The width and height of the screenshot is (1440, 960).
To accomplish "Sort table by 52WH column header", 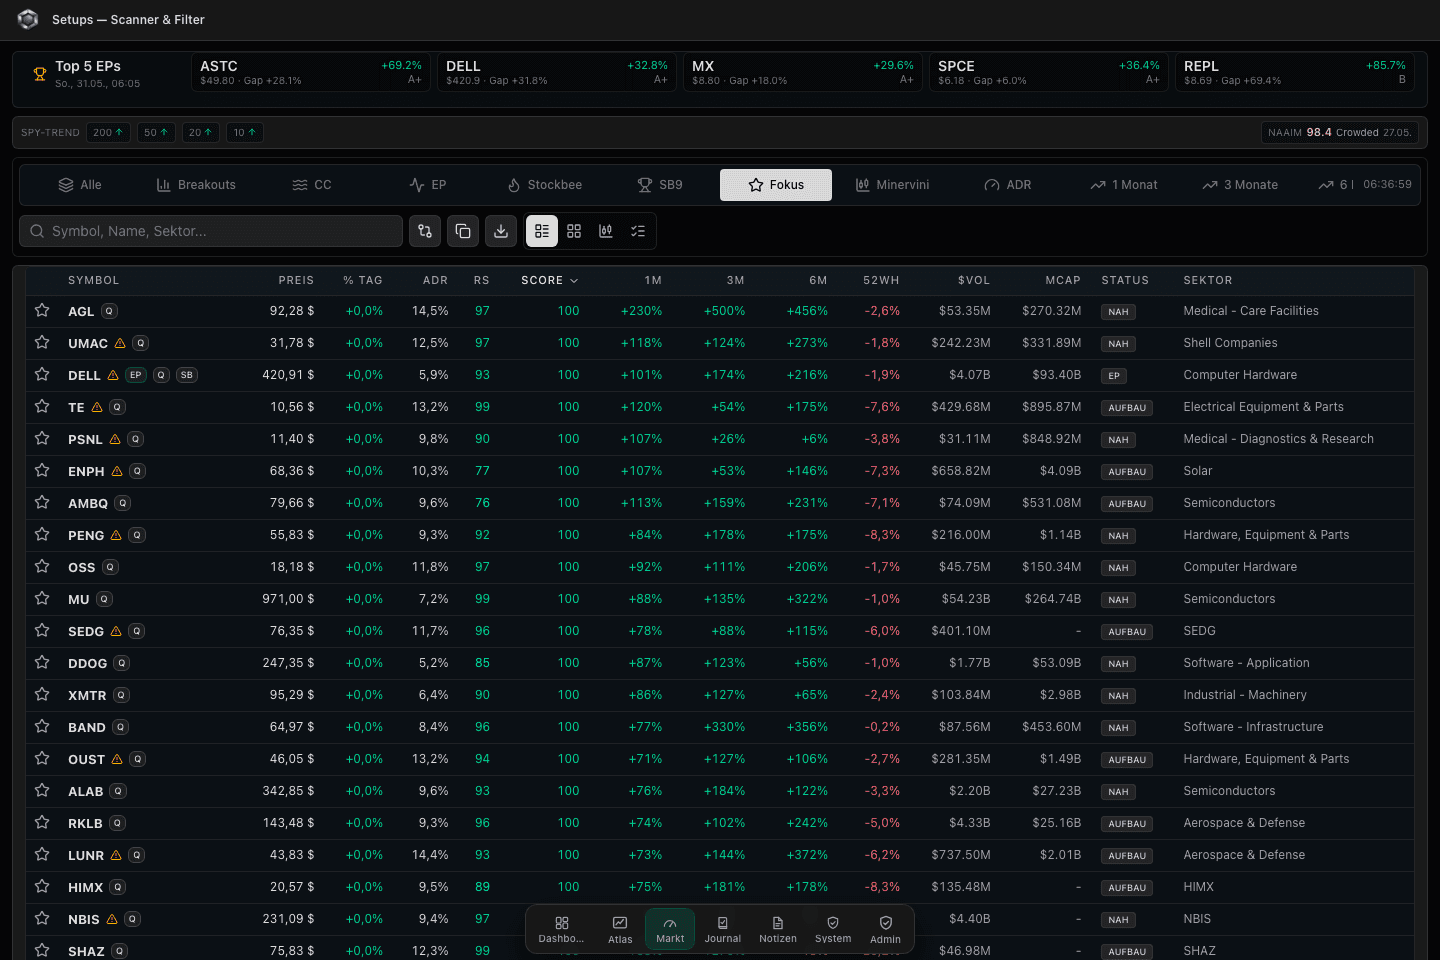I will [881, 281].
